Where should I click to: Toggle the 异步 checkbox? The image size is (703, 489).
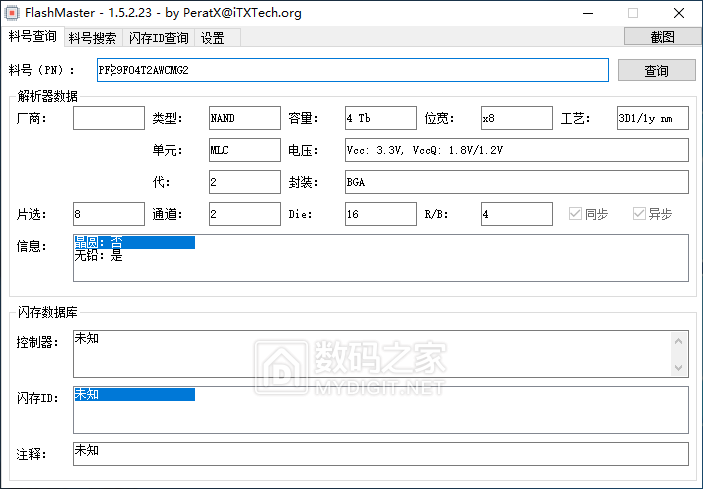pyautogui.click(x=639, y=214)
